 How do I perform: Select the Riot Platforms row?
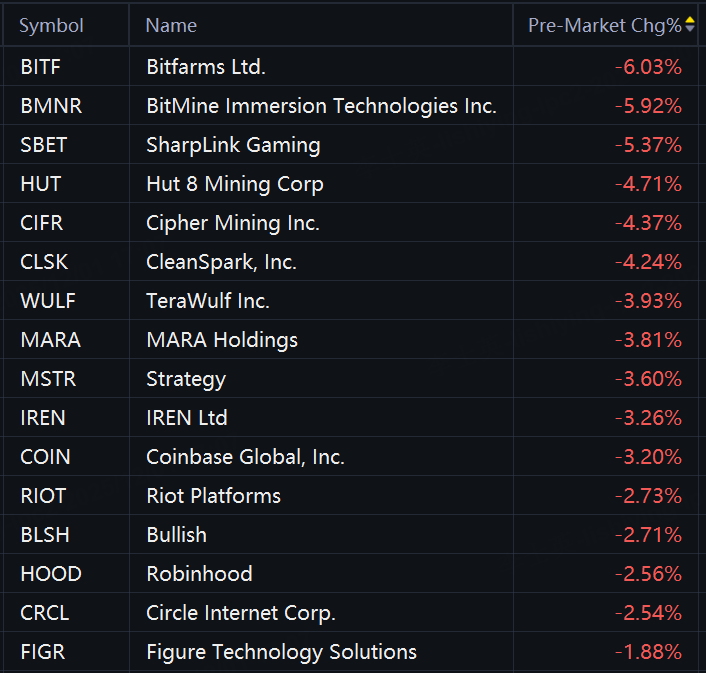point(213,496)
